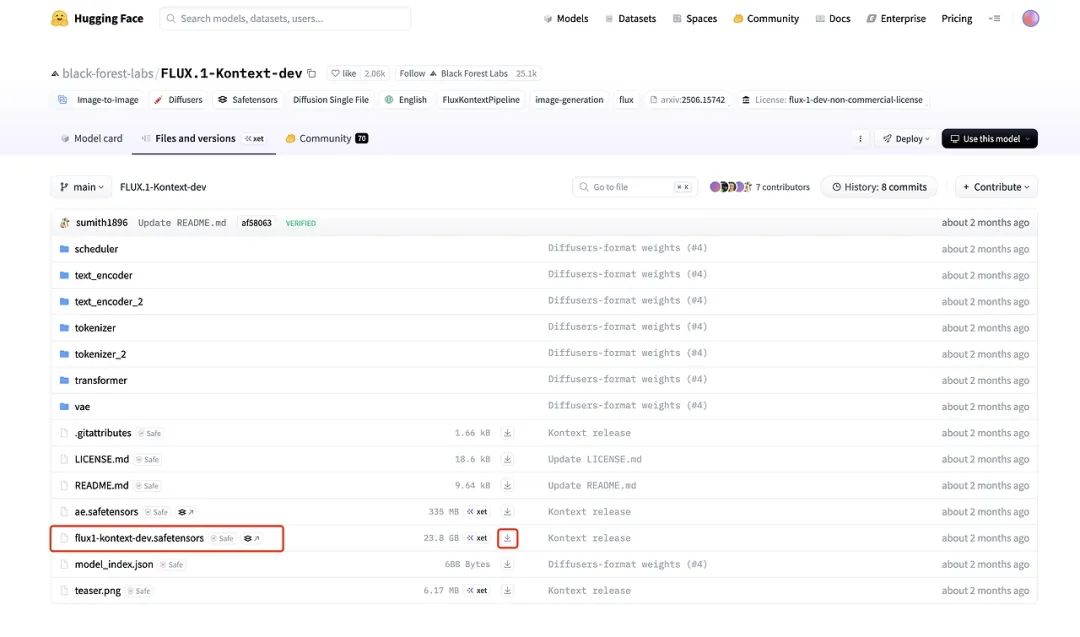Open safetensors viewer icon for flux1-kontext-dev.safetensors
The width and height of the screenshot is (1080, 637).
251,538
